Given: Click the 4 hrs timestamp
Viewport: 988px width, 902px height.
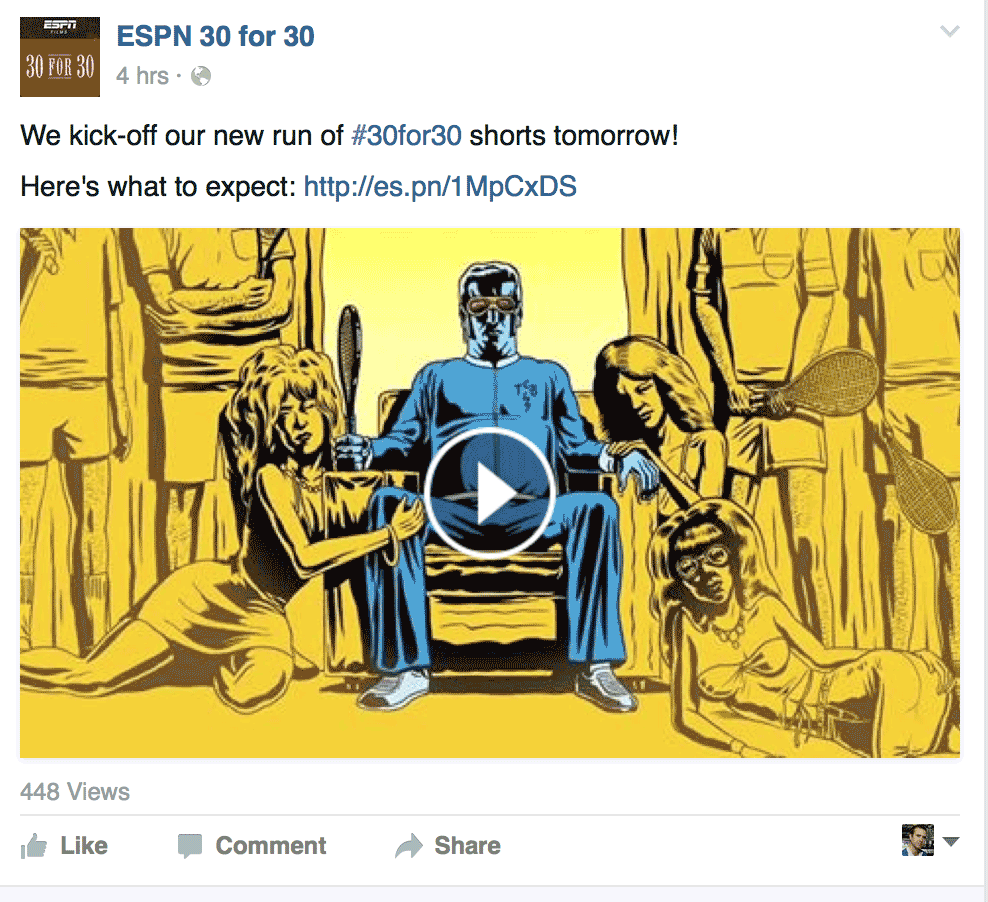Looking at the screenshot, I should click(142, 76).
